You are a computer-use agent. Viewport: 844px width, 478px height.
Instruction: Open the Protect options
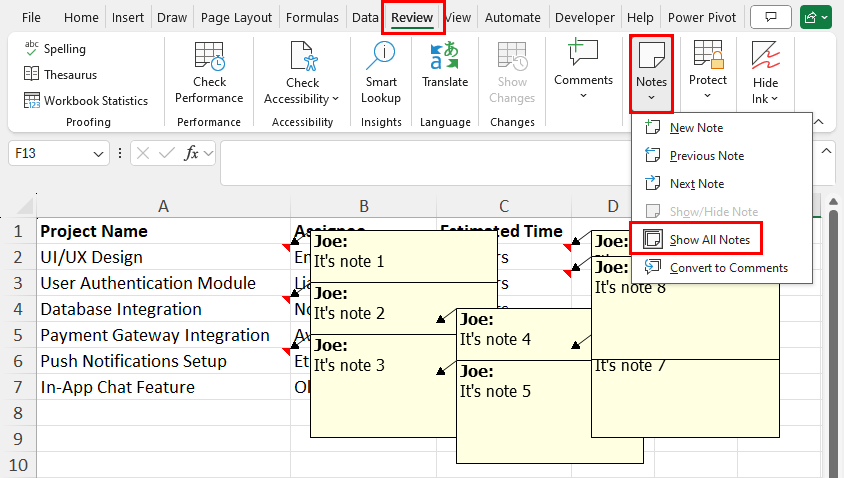[708, 70]
